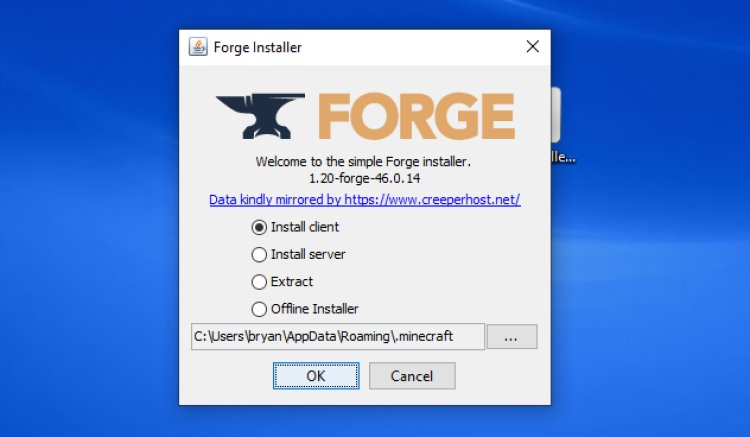Browse for folder with the '...' button
Image resolution: width=750 pixels, height=437 pixels.
(512, 337)
